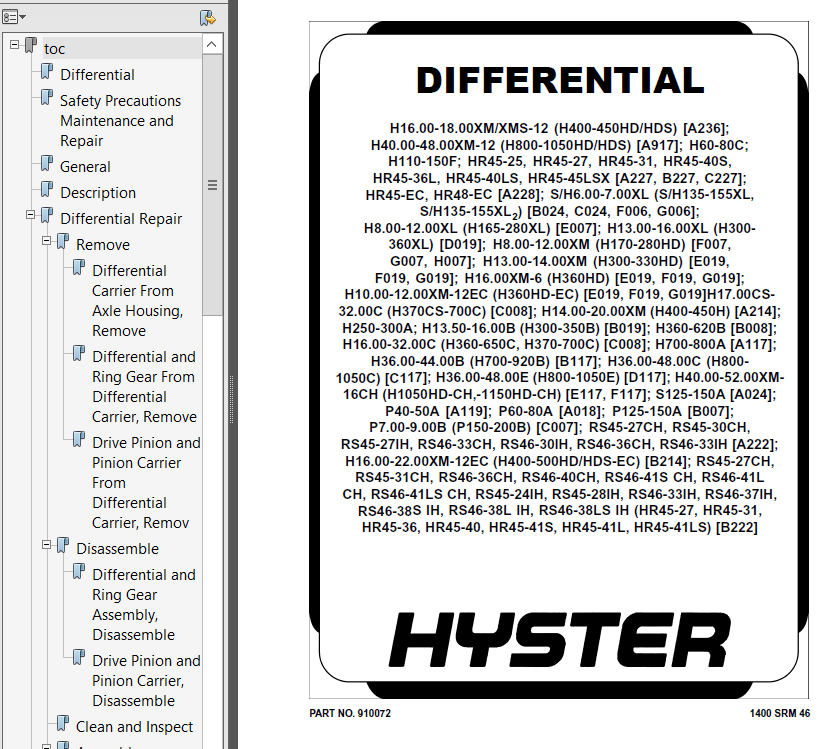The image size is (840, 749).
Task: Select the Differential Repair bookmark
Action: [121, 219]
